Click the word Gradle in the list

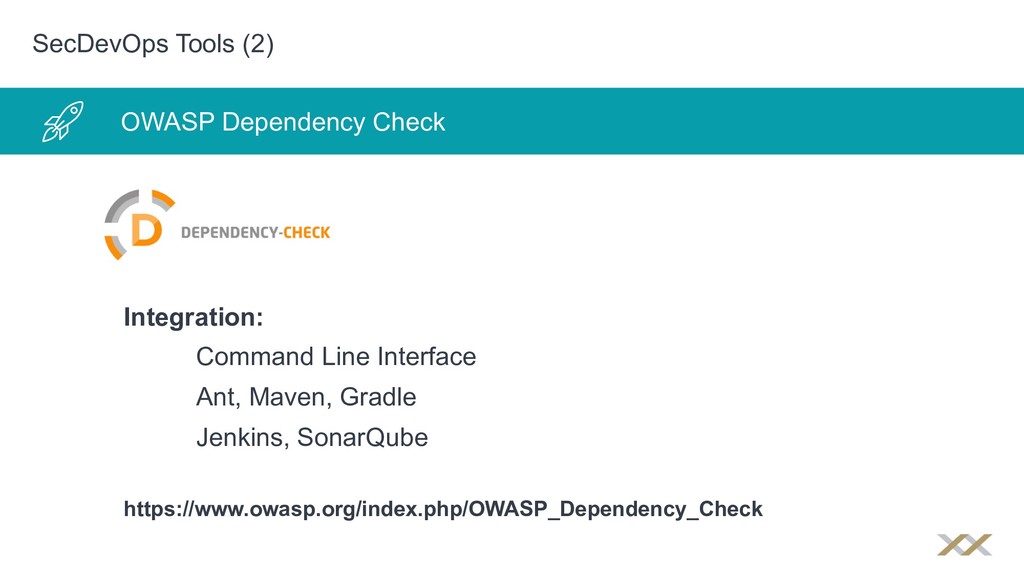378,397
